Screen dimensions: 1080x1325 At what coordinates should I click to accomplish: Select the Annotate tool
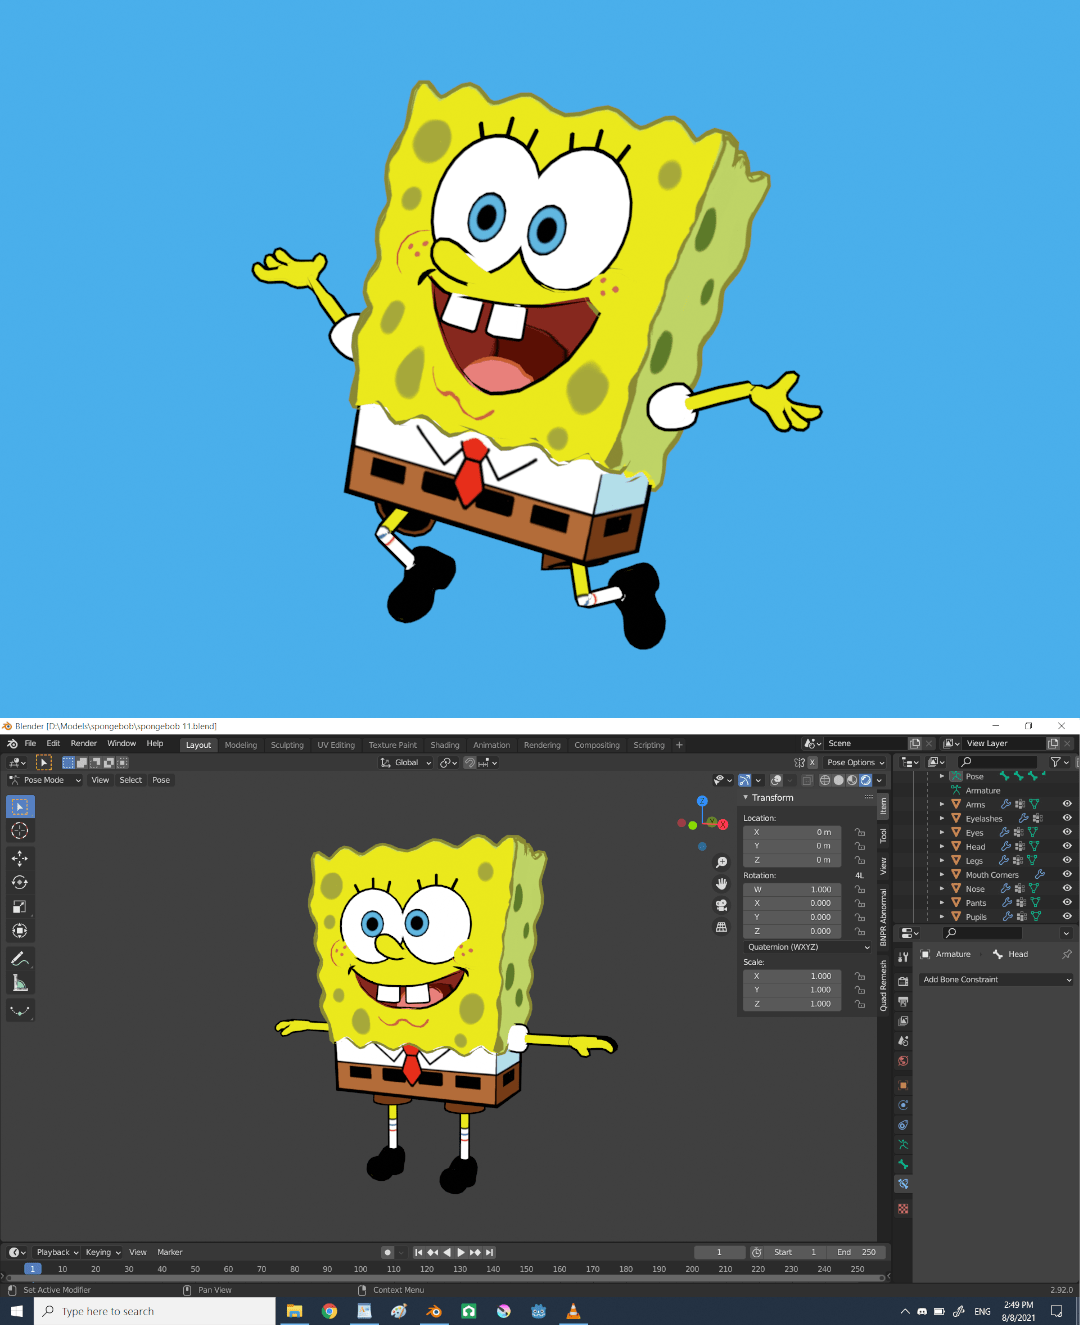coord(20,958)
